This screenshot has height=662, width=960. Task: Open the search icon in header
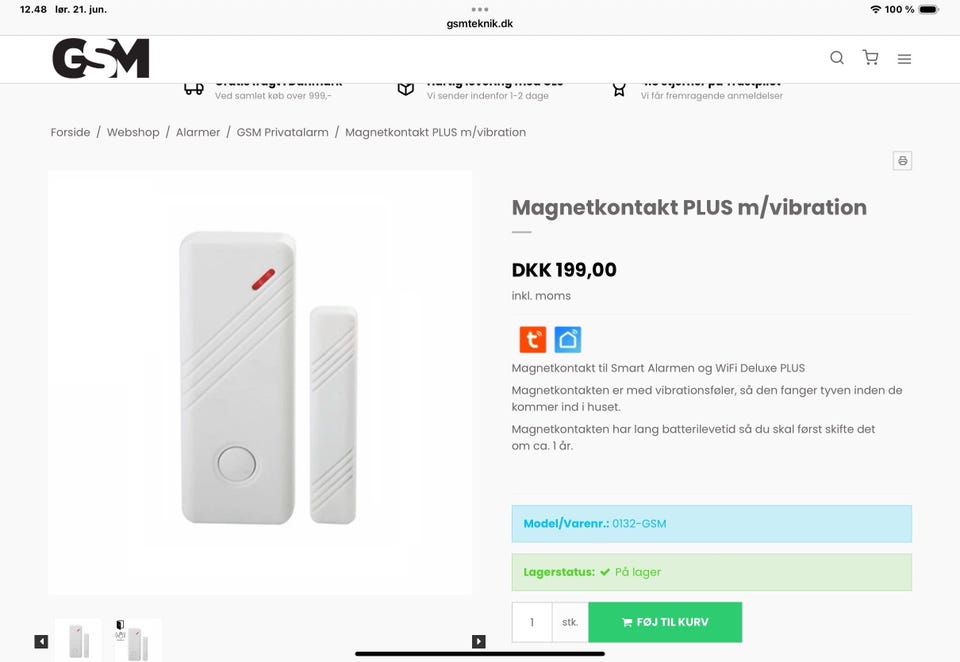pyautogui.click(x=837, y=58)
